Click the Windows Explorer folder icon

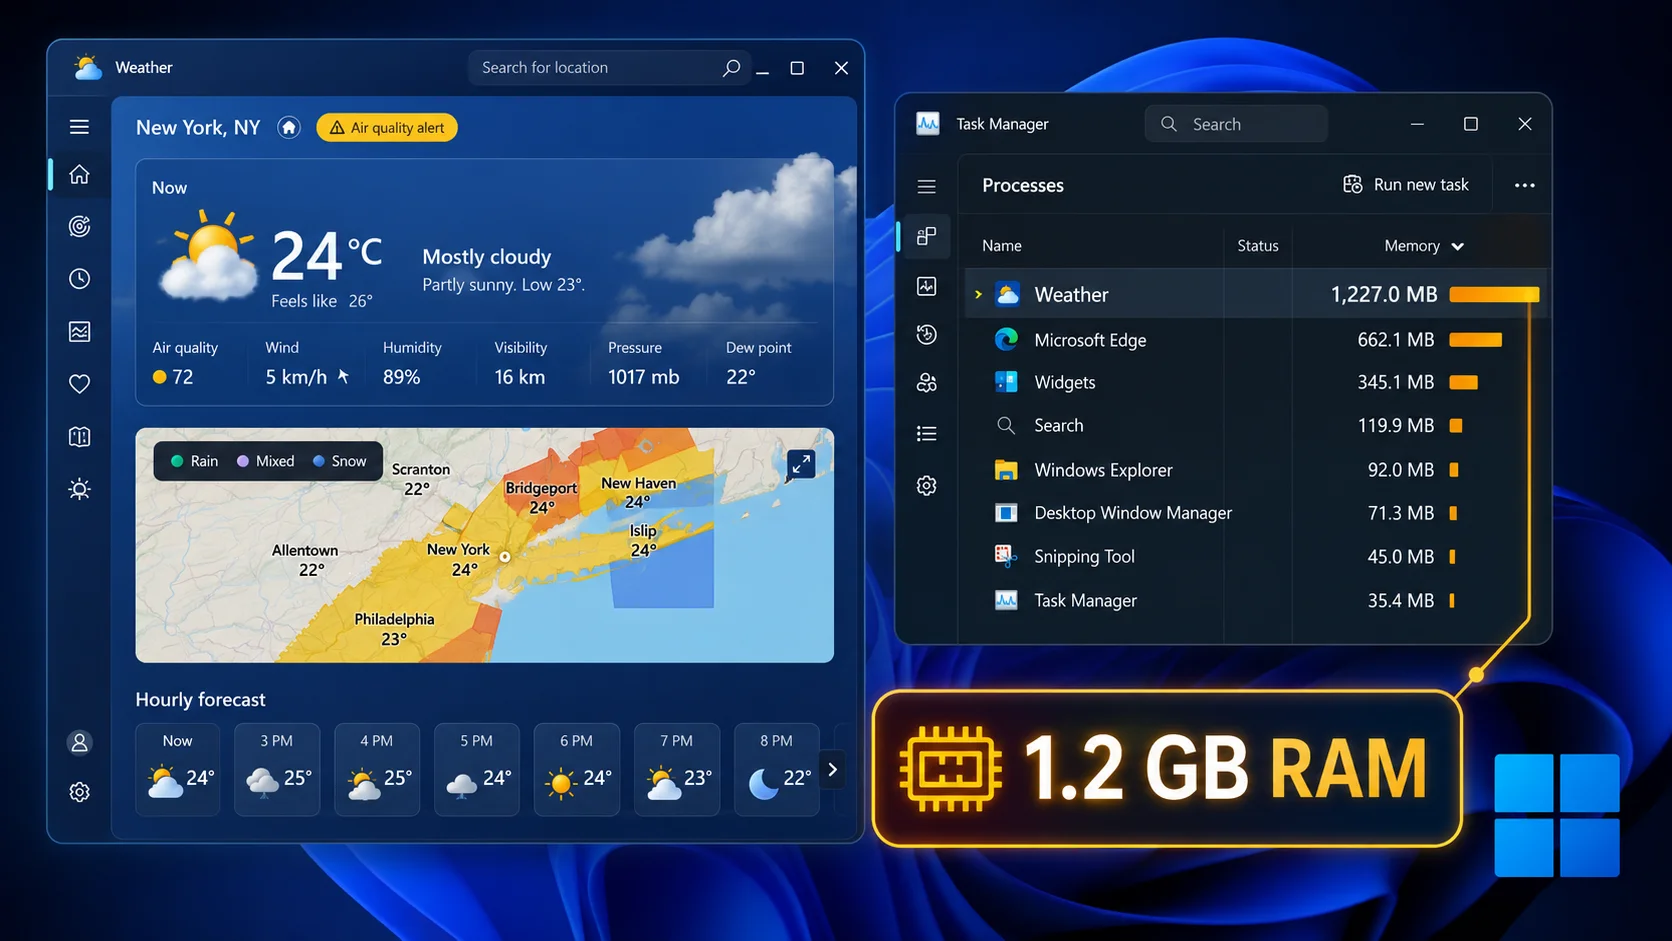(x=1006, y=470)
